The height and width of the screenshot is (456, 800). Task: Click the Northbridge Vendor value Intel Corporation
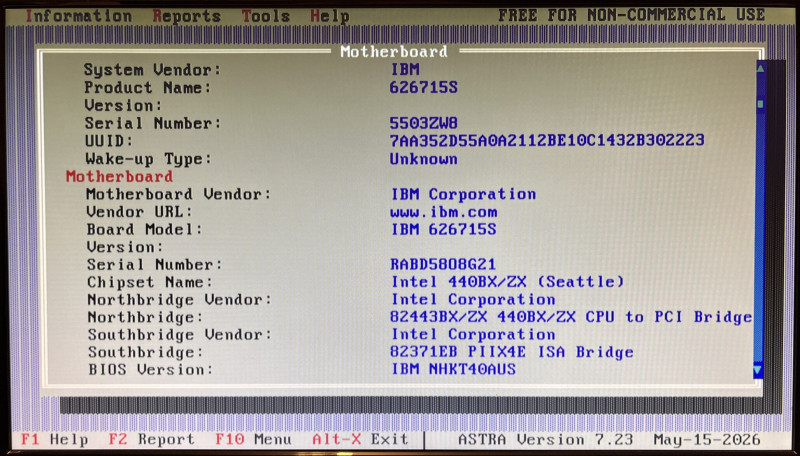point(473,299)
